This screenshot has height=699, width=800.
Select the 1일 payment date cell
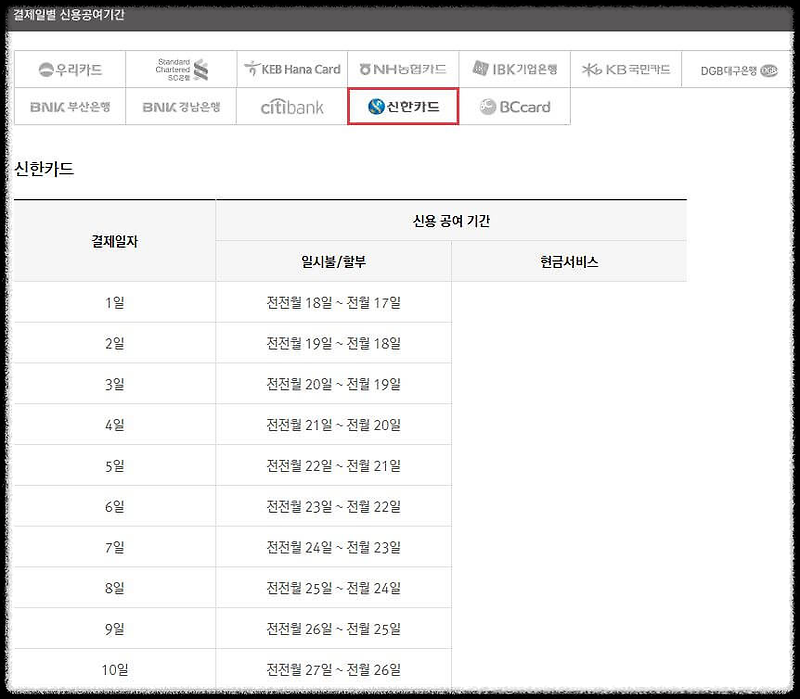(x=115, y=302)
